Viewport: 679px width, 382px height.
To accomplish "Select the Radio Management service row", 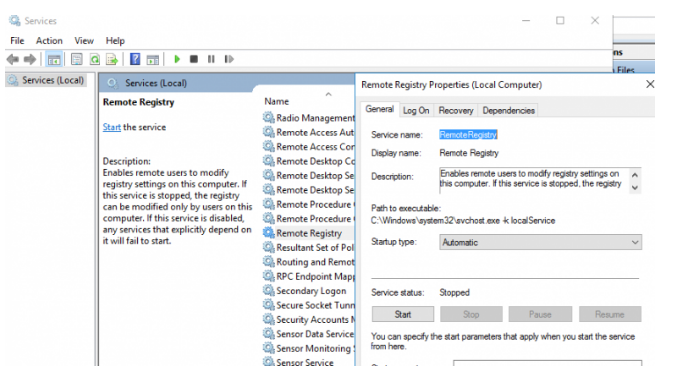I will [x=309, y=117].
